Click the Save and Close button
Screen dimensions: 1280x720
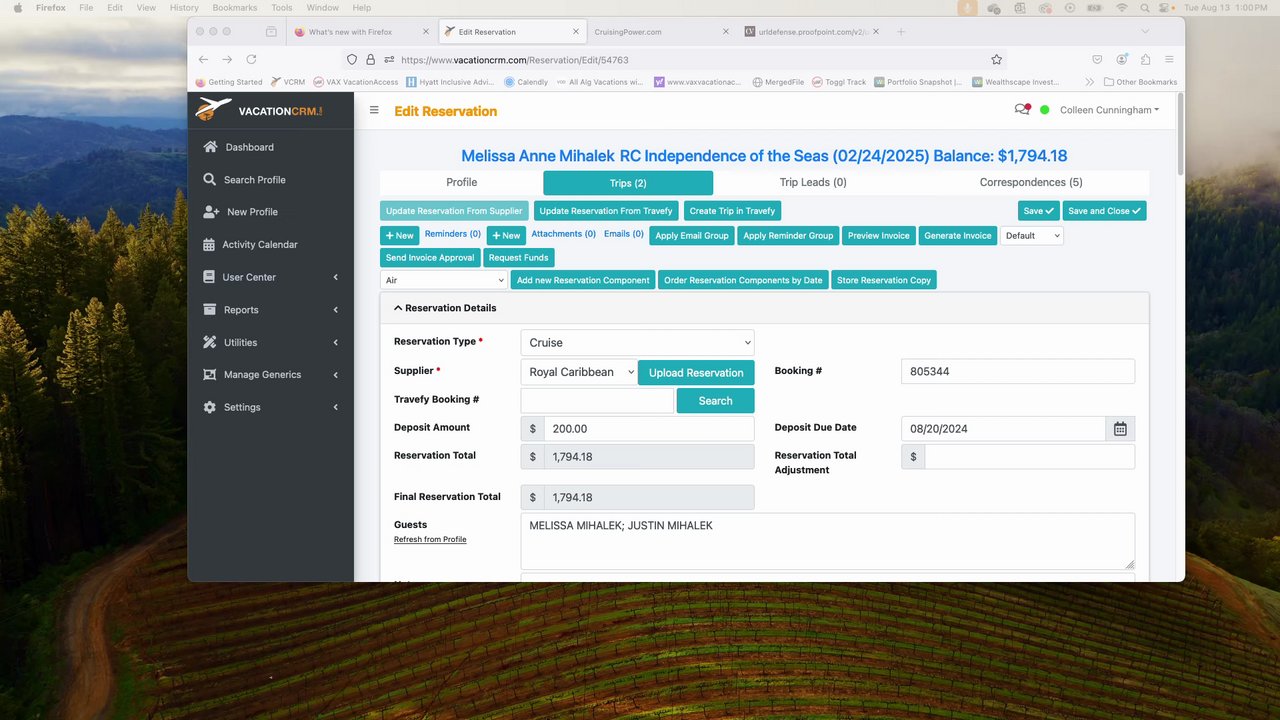1104,211
